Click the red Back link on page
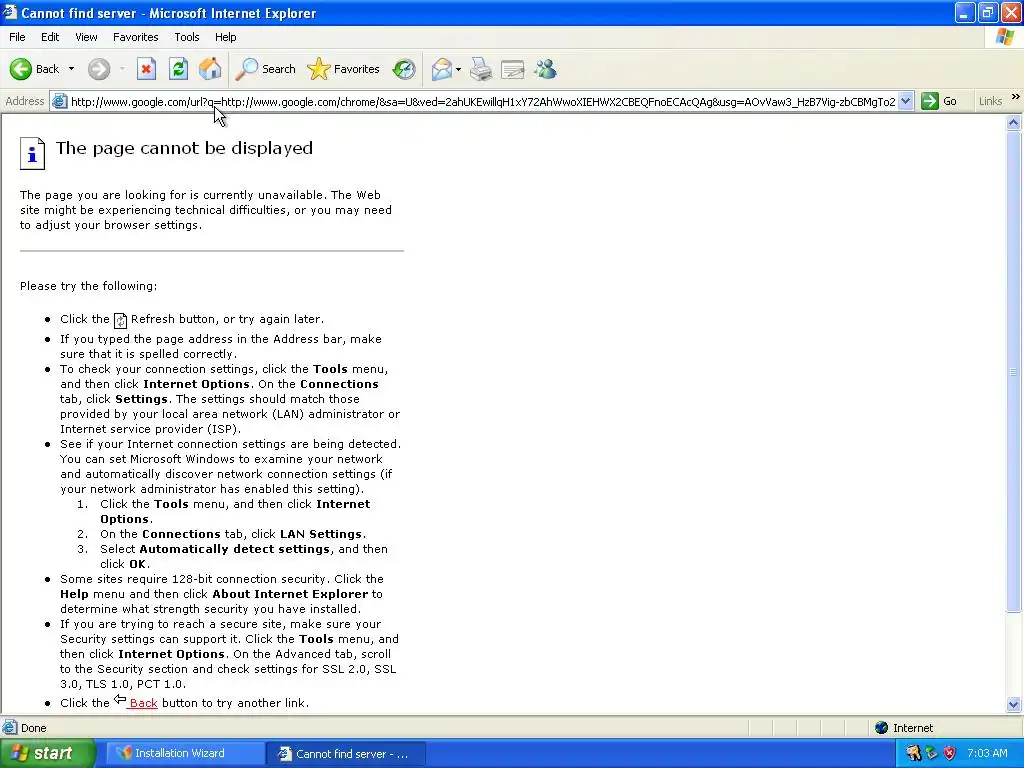1024x768 pixels. click(x=143, y=703)
